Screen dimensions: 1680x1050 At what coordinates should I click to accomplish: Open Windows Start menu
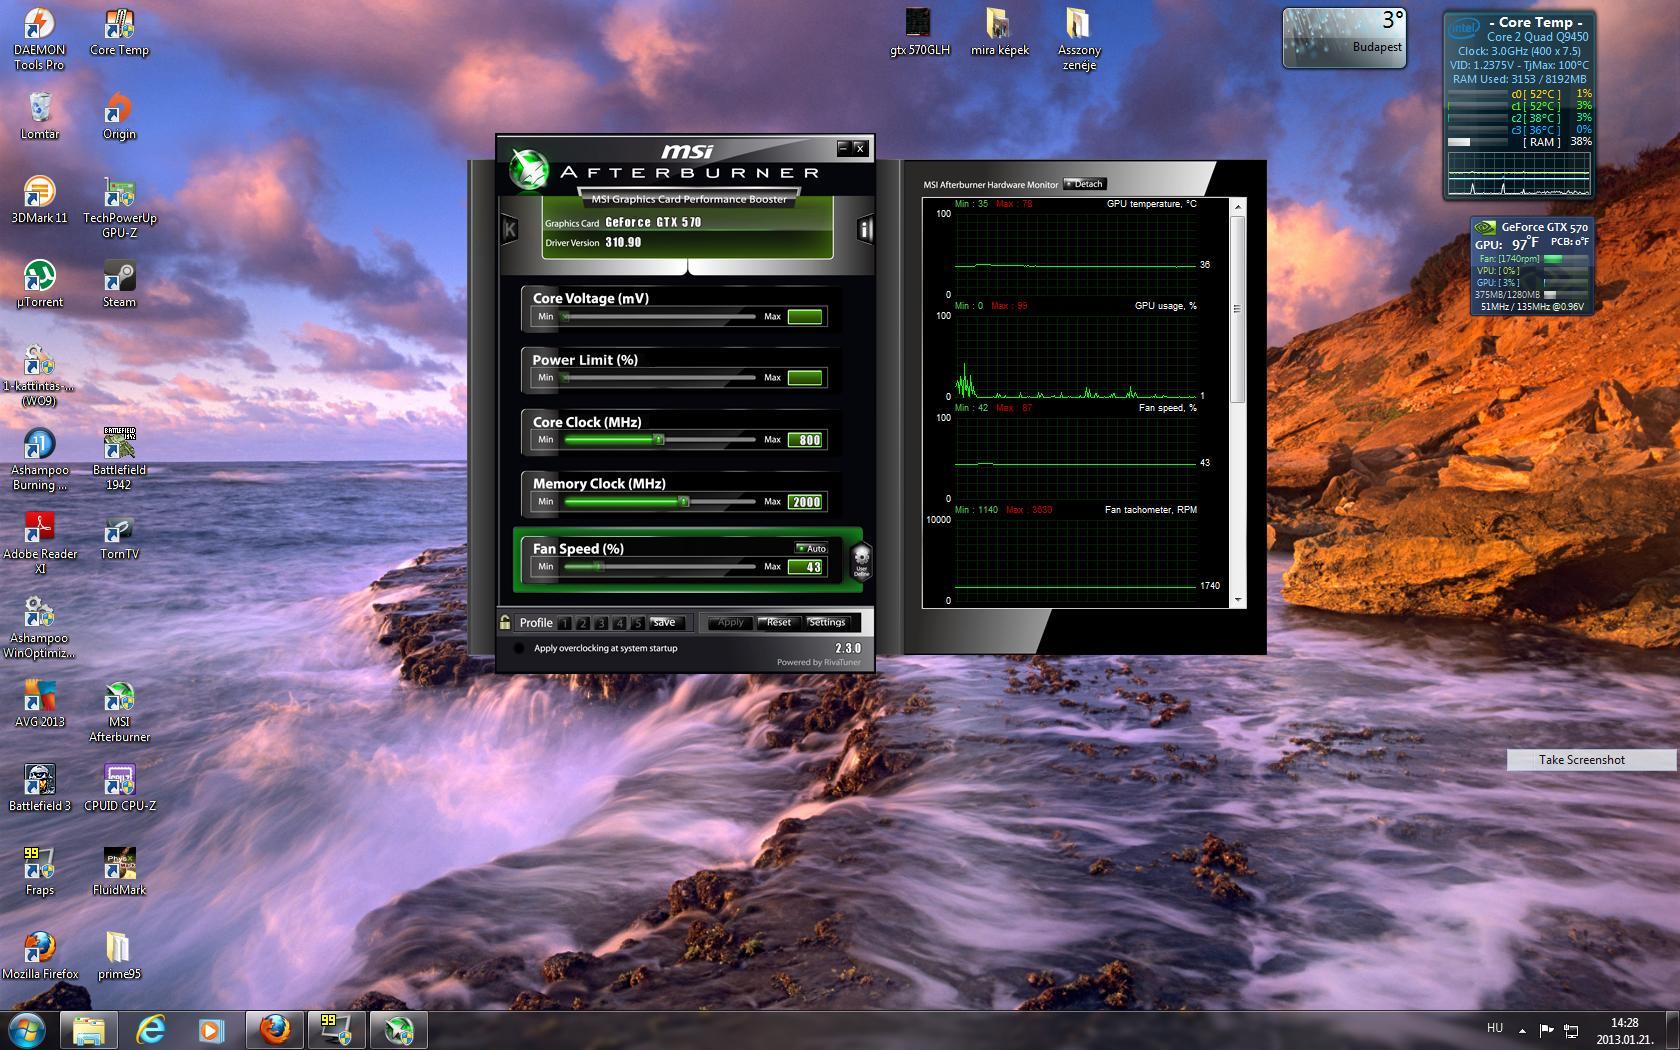26,1029
